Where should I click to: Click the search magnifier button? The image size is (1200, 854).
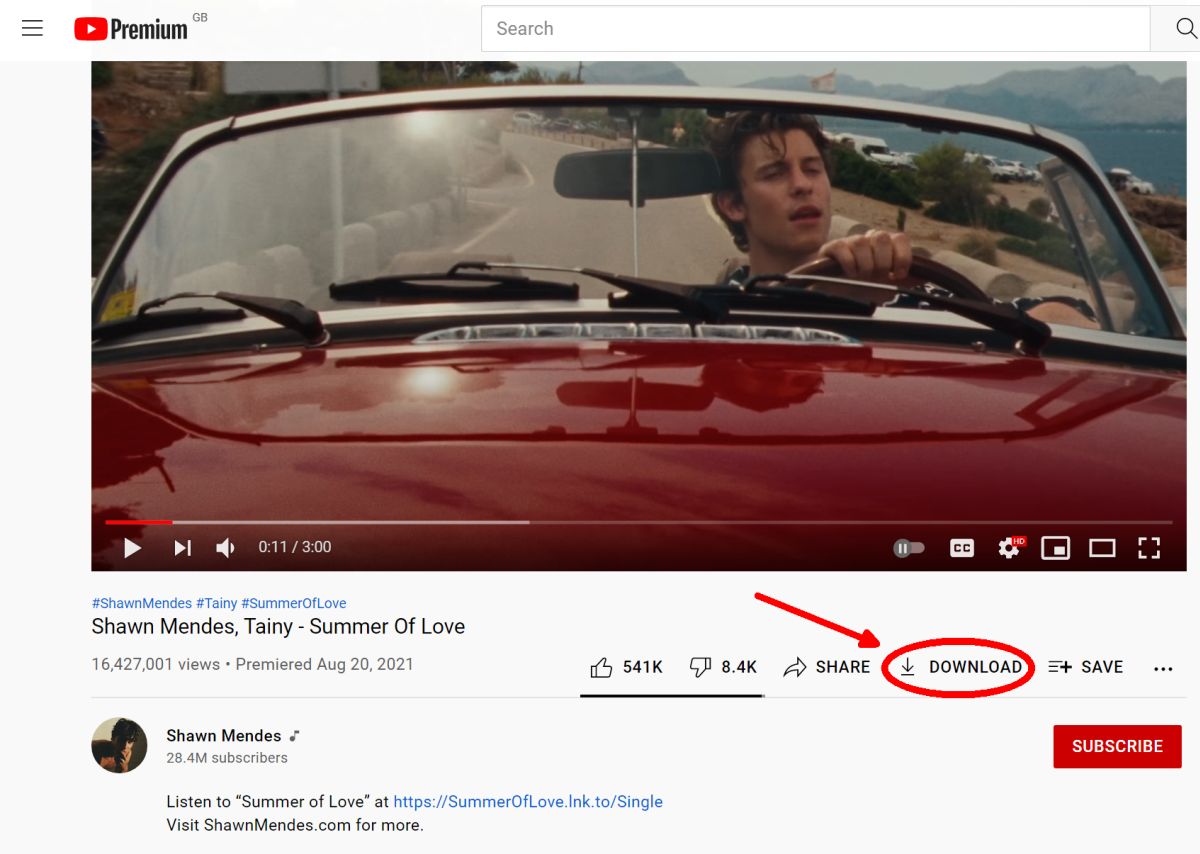[1184, 29]
